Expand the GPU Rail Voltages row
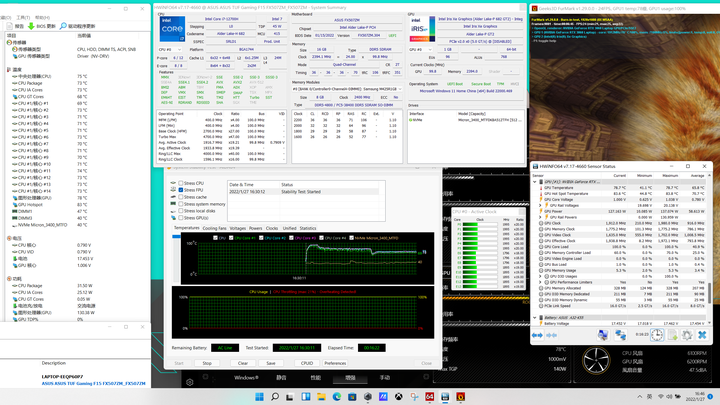 (x=540, y=205)
